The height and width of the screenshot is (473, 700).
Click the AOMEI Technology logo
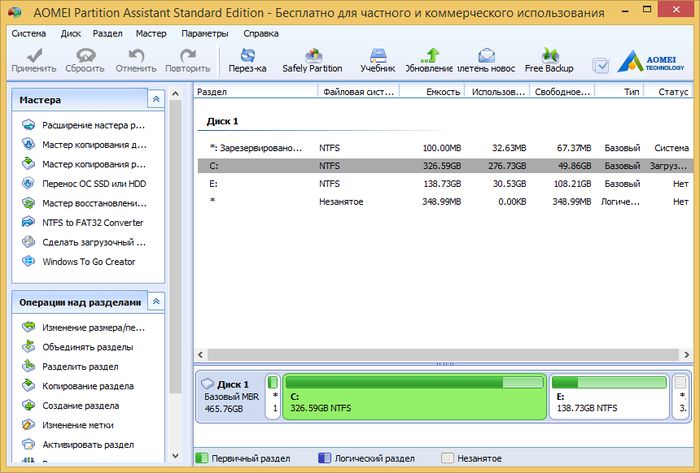coord(651,62)
